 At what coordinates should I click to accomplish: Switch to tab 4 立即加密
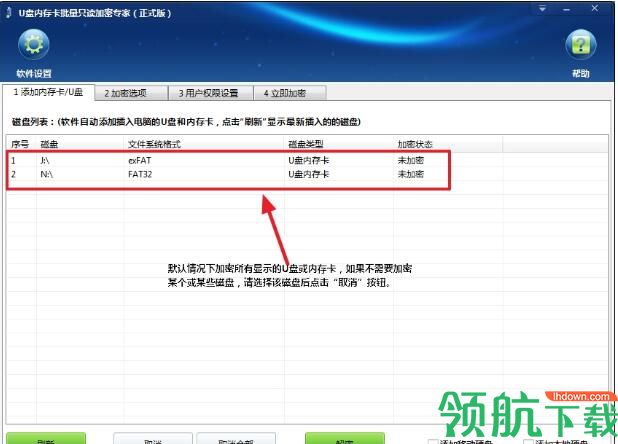pyautogui.click(x=290, y=93)
